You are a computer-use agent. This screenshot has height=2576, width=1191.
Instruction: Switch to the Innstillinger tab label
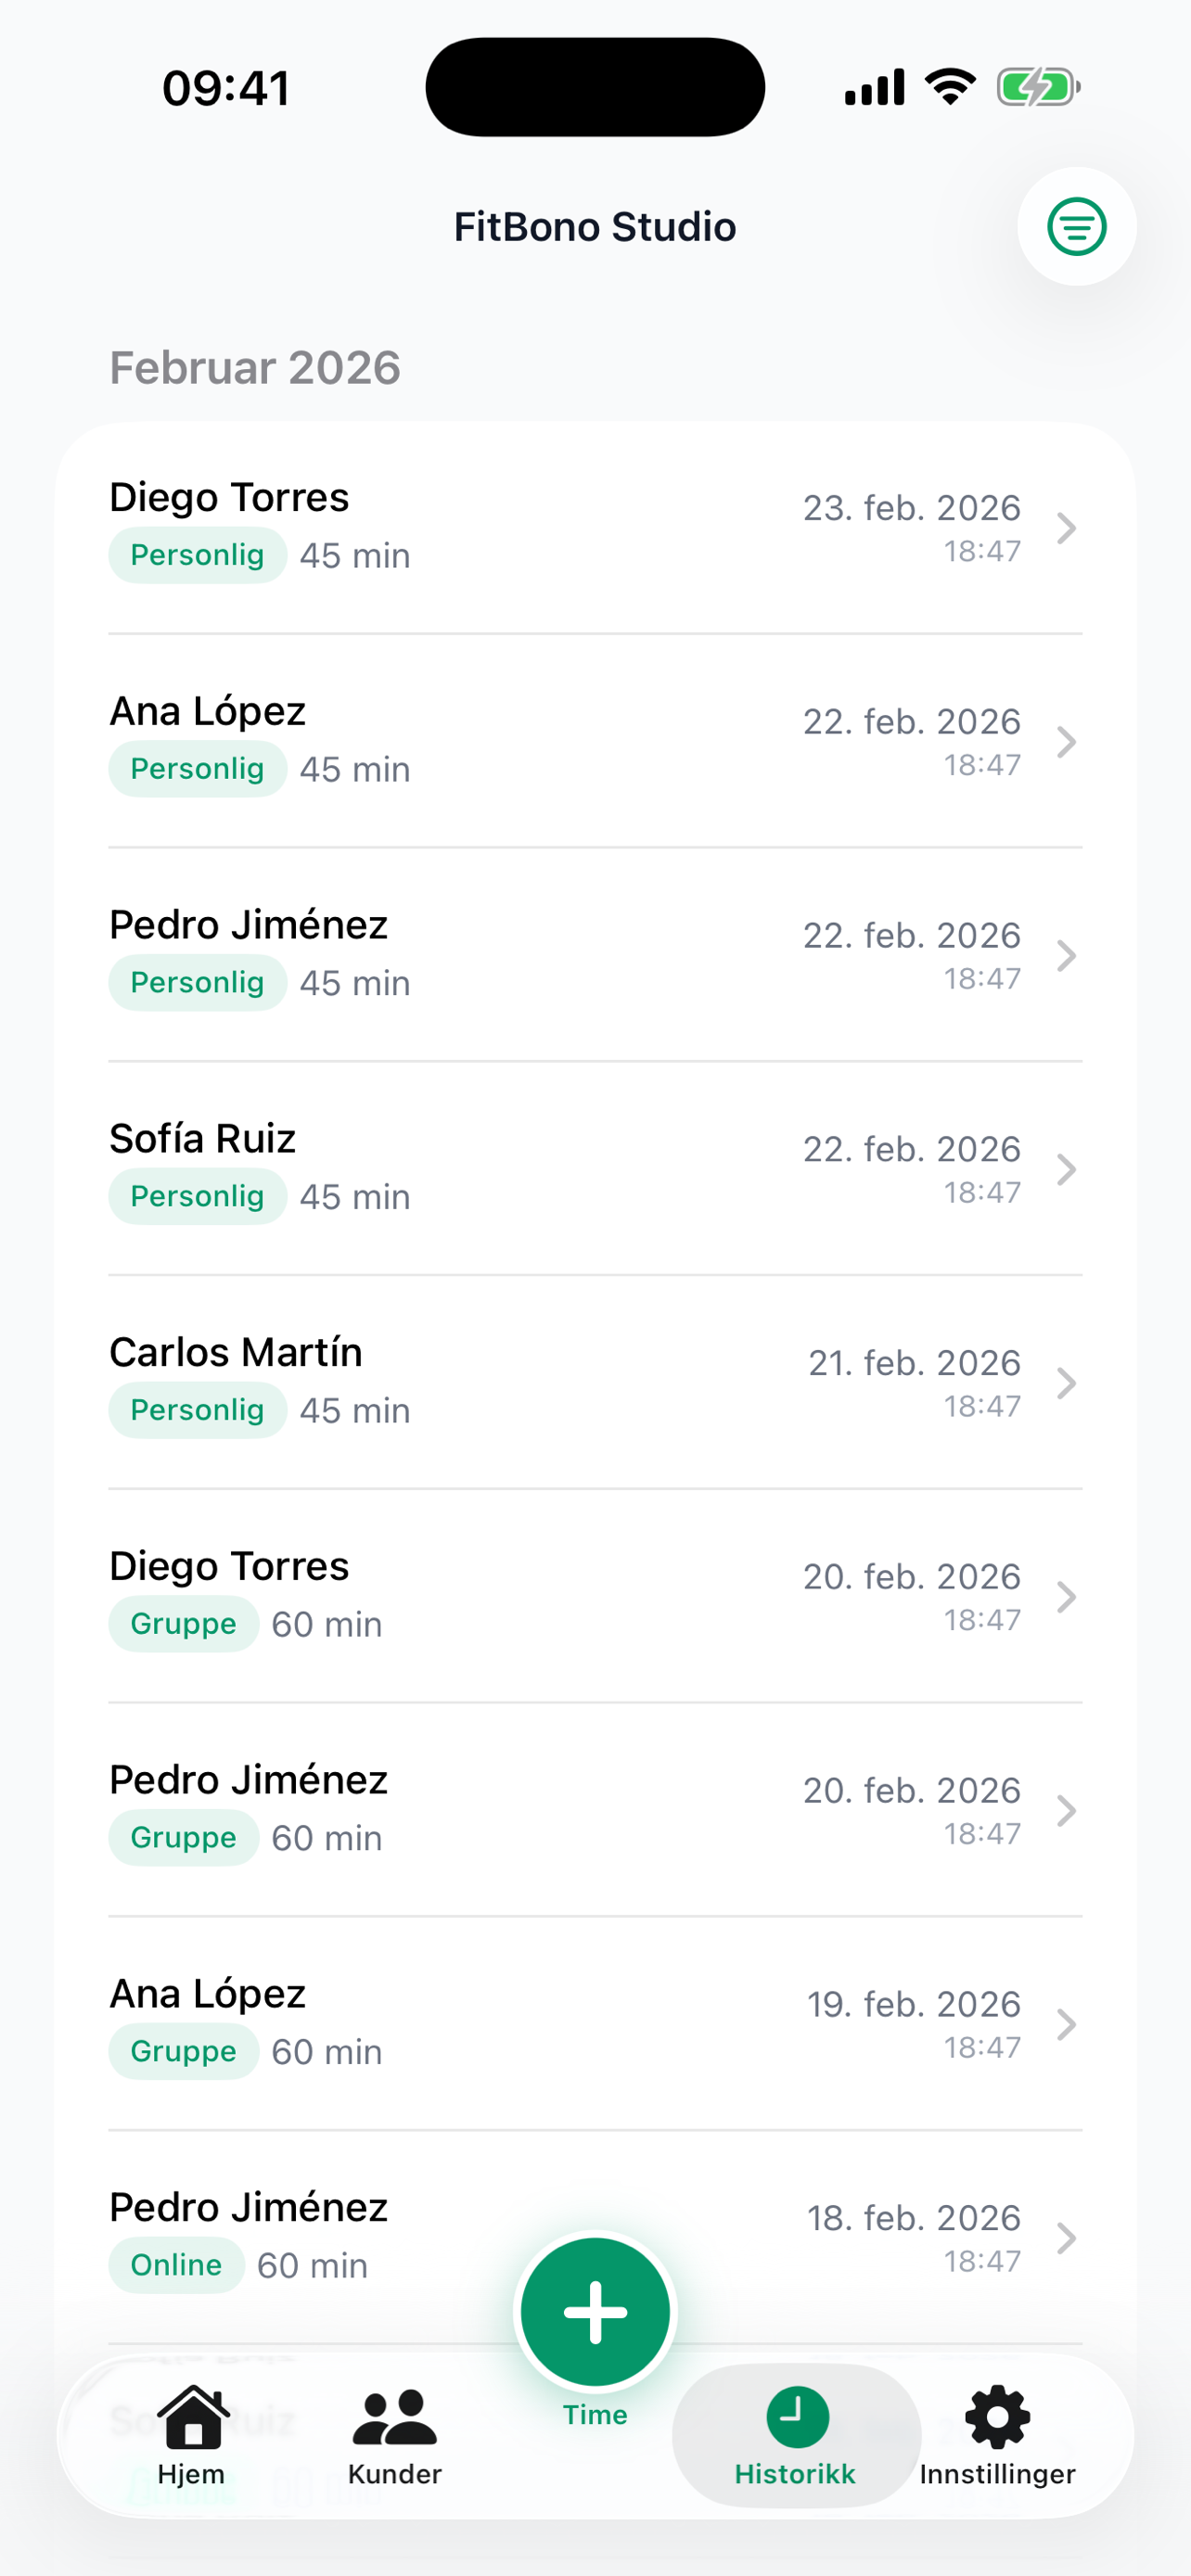click(997, 2474)
